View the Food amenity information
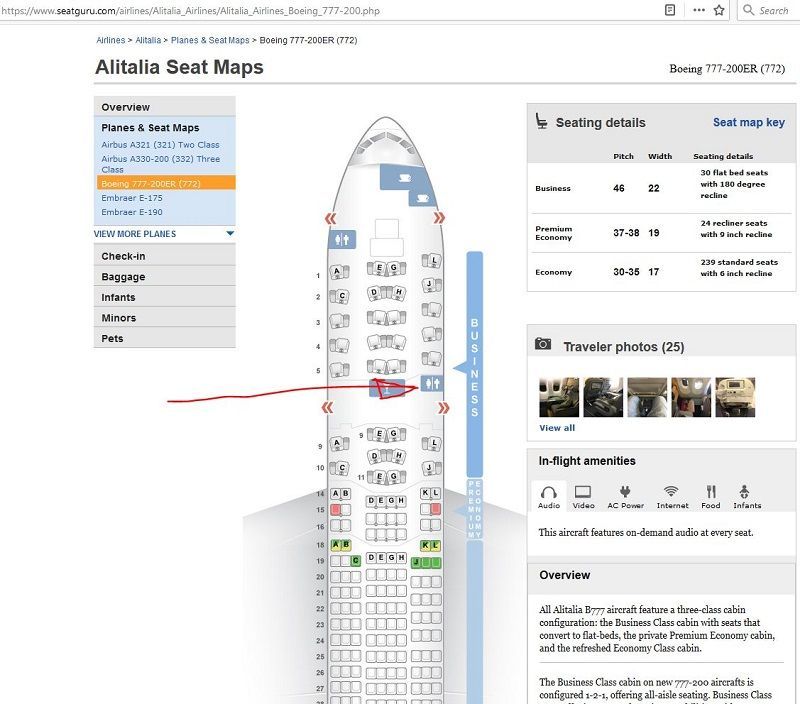Screen dimensions: 800x704 coord(710,496)
